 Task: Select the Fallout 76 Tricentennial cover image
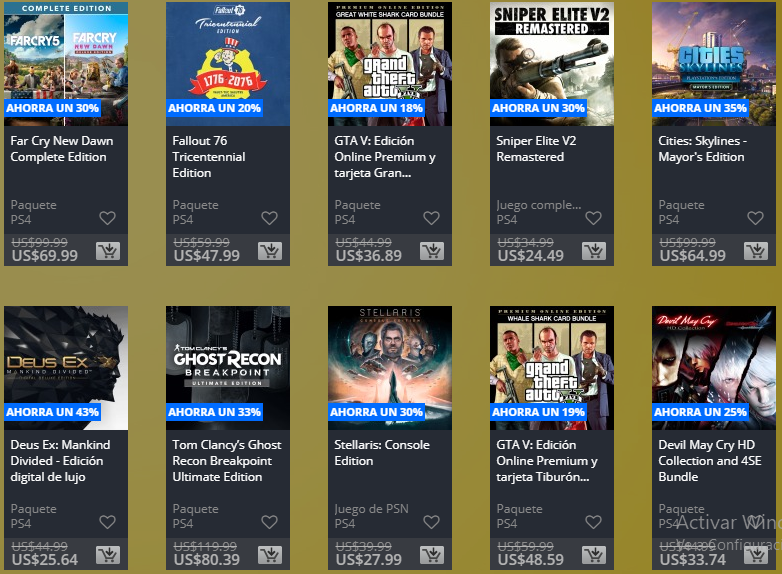[x=228, y=64]
